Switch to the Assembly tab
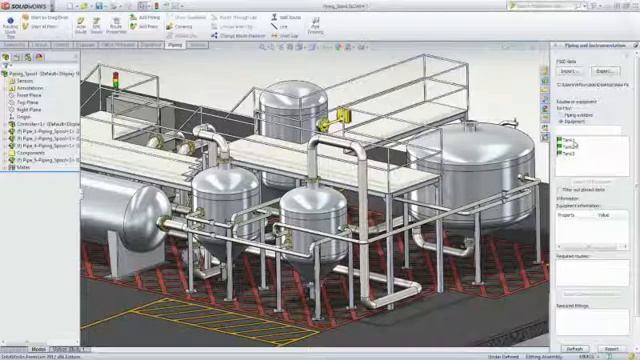Screen dimensions: 640x360 point(14,45)
